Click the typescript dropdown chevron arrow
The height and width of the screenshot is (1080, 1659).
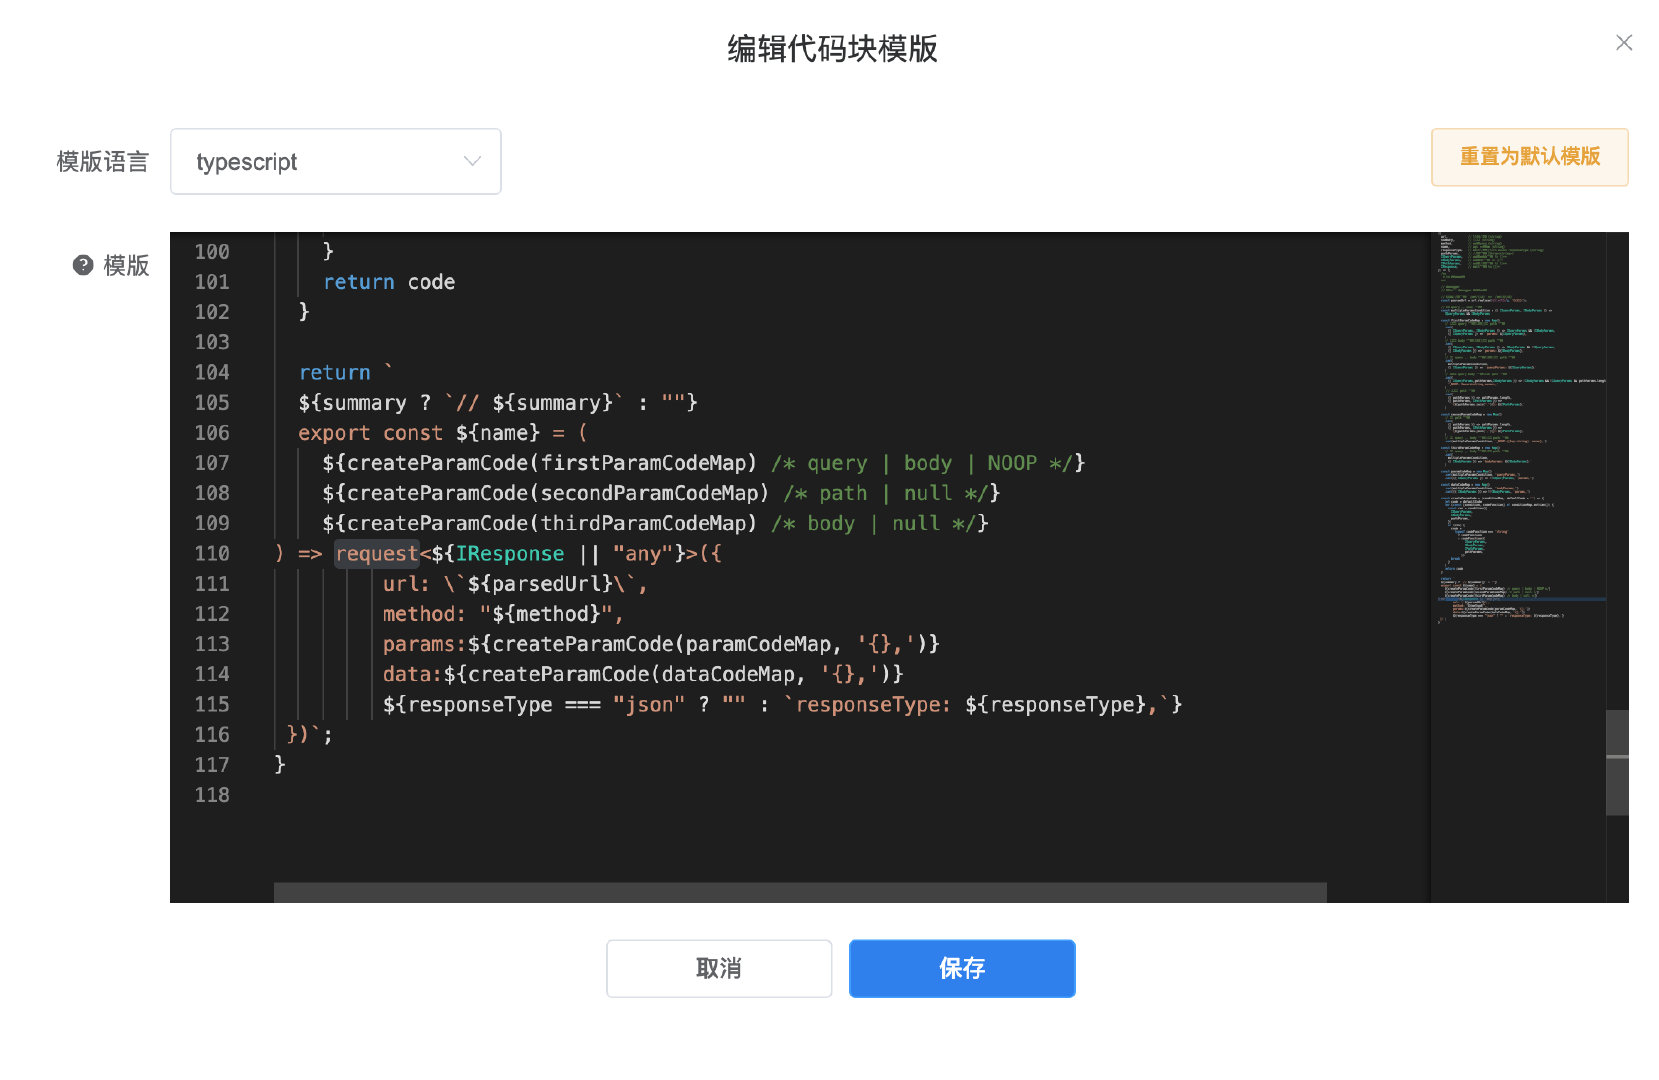(x=472, y=161)
